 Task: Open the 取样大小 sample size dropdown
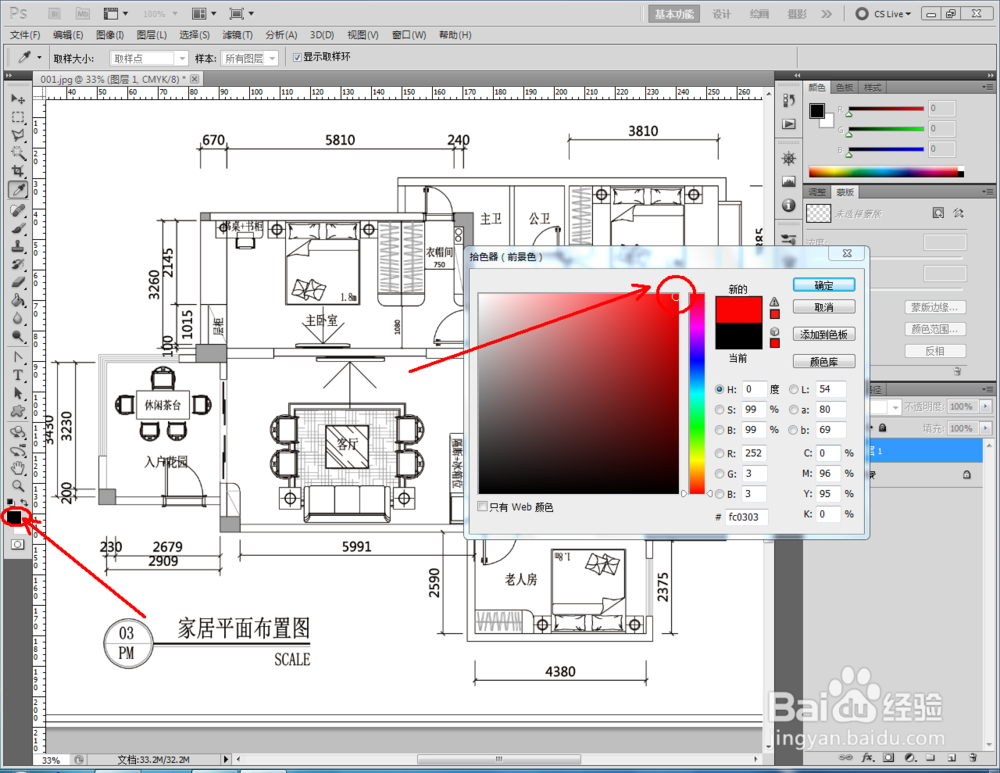click(x=149, y=58)
